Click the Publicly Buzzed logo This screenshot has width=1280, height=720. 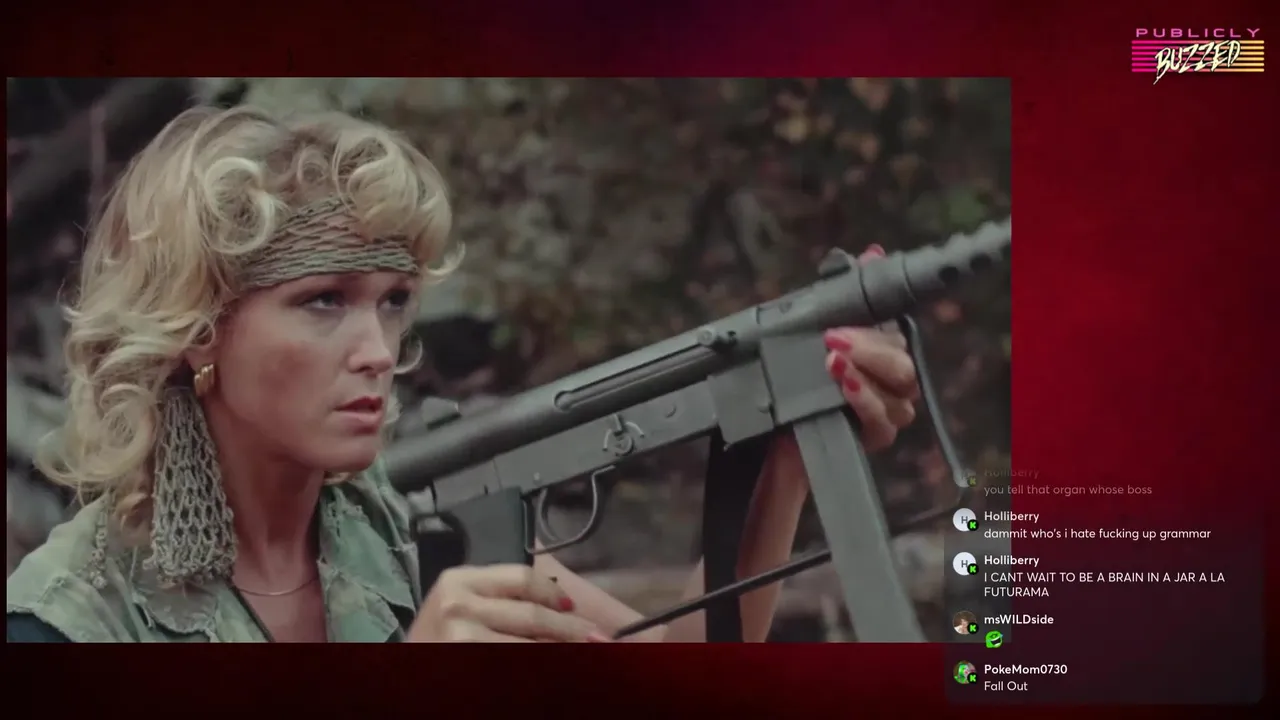(1196, 54)
